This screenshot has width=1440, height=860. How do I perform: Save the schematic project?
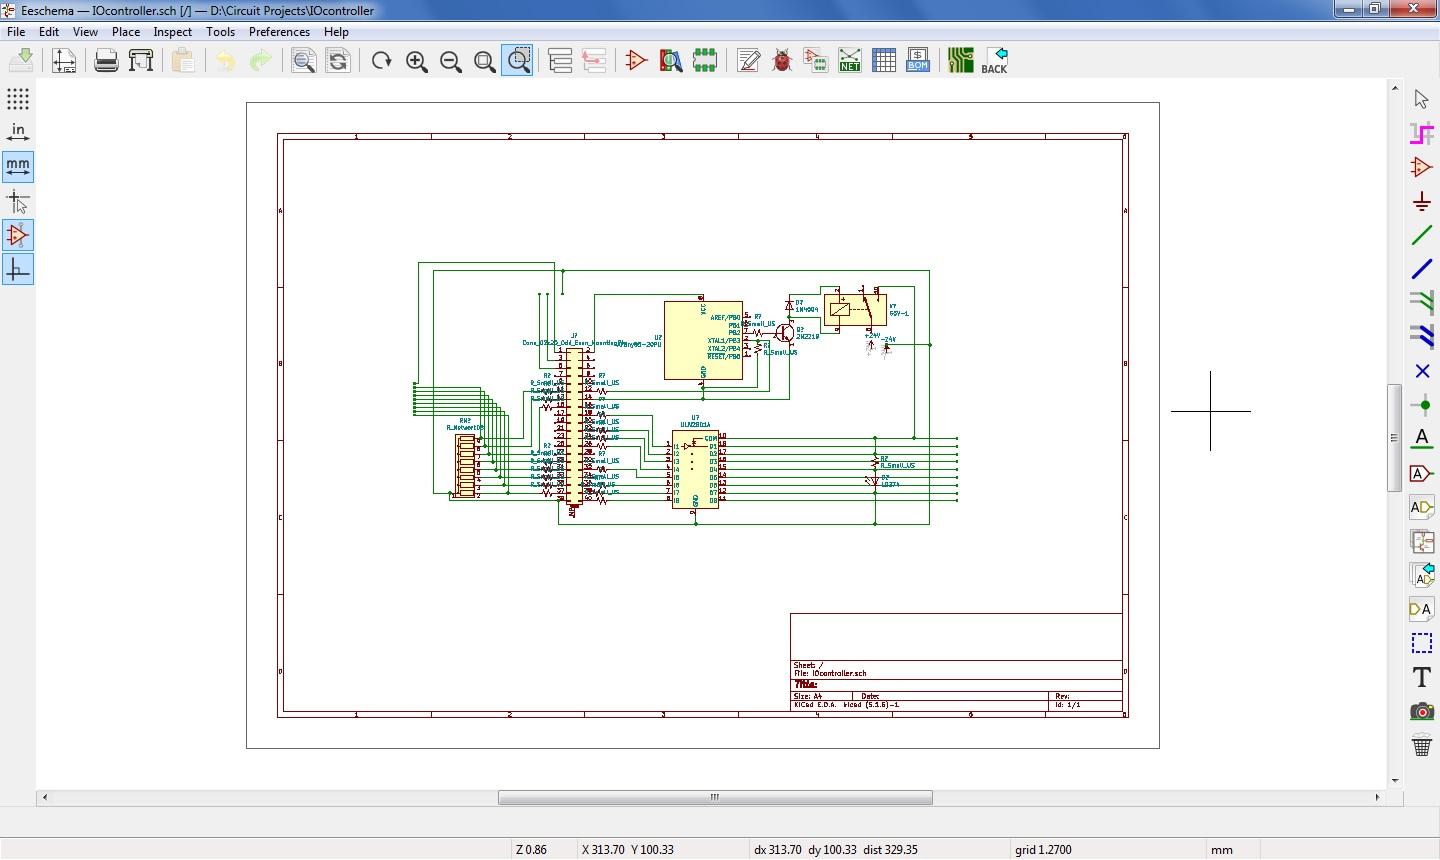pyautogui.click(x=21, y=60)
